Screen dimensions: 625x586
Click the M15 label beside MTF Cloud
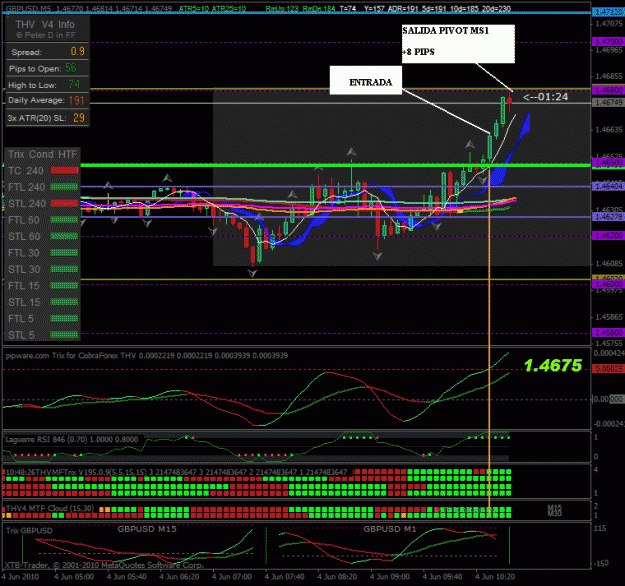pos(554,507)
